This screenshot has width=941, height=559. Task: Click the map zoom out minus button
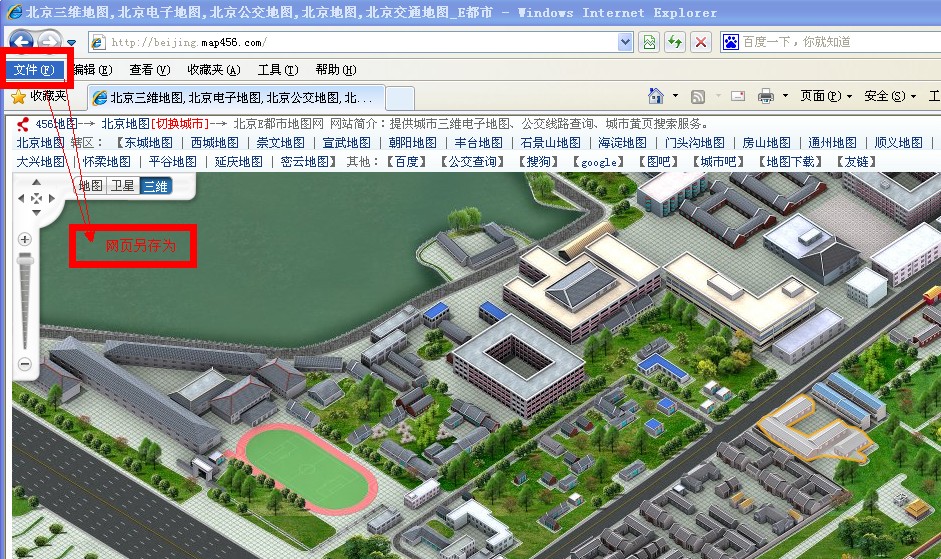[25, 364]
